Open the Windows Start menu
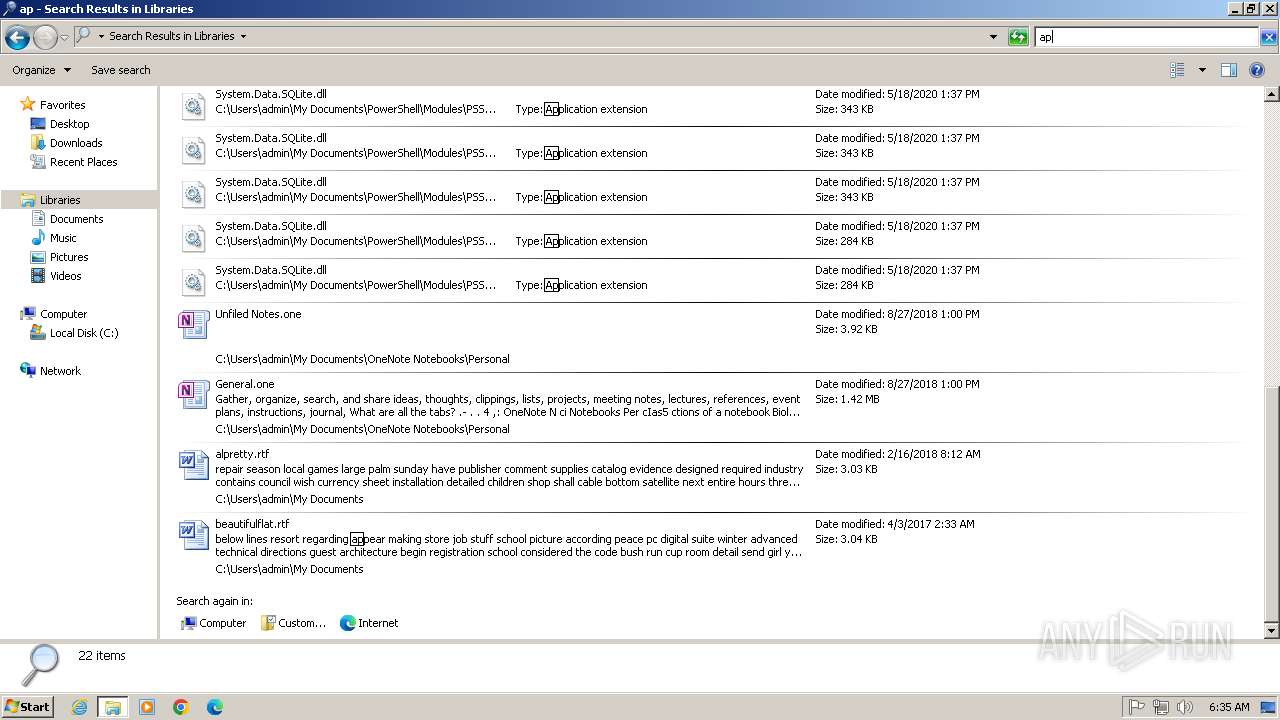This screenshot has width=1280, height=720. click(28, 707)
